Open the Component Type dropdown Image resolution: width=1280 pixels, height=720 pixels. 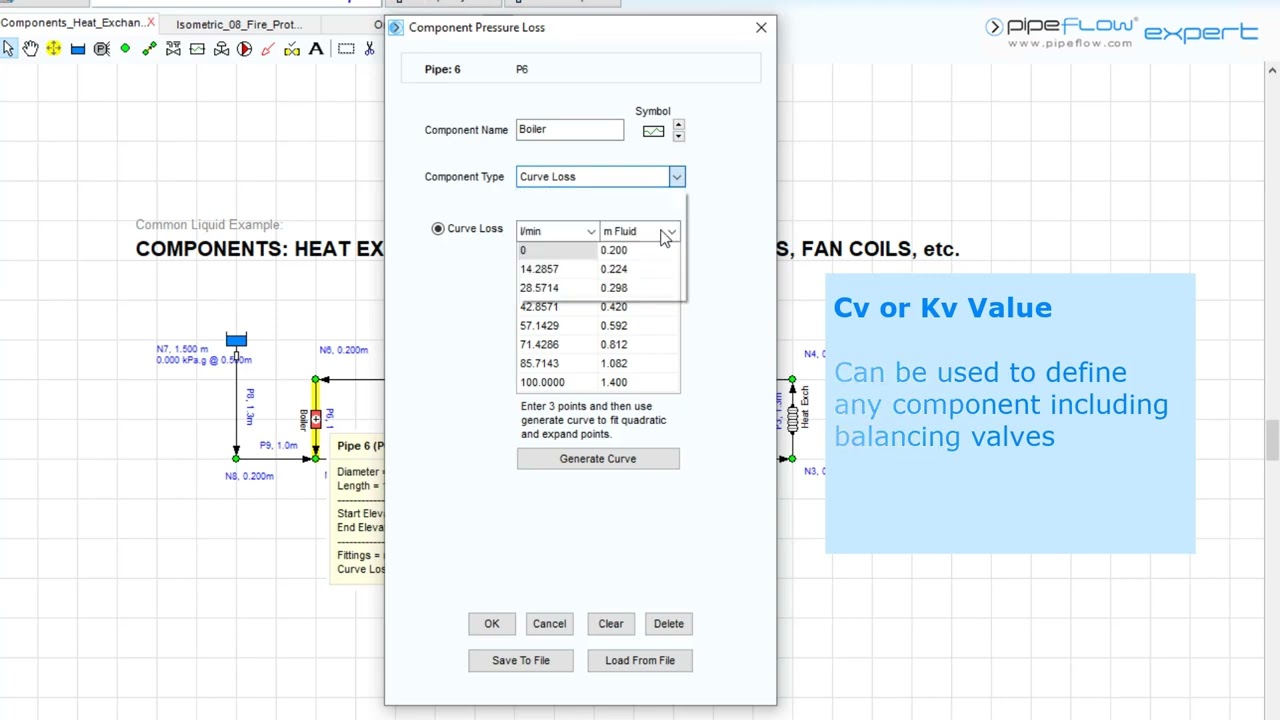[677, 177]
